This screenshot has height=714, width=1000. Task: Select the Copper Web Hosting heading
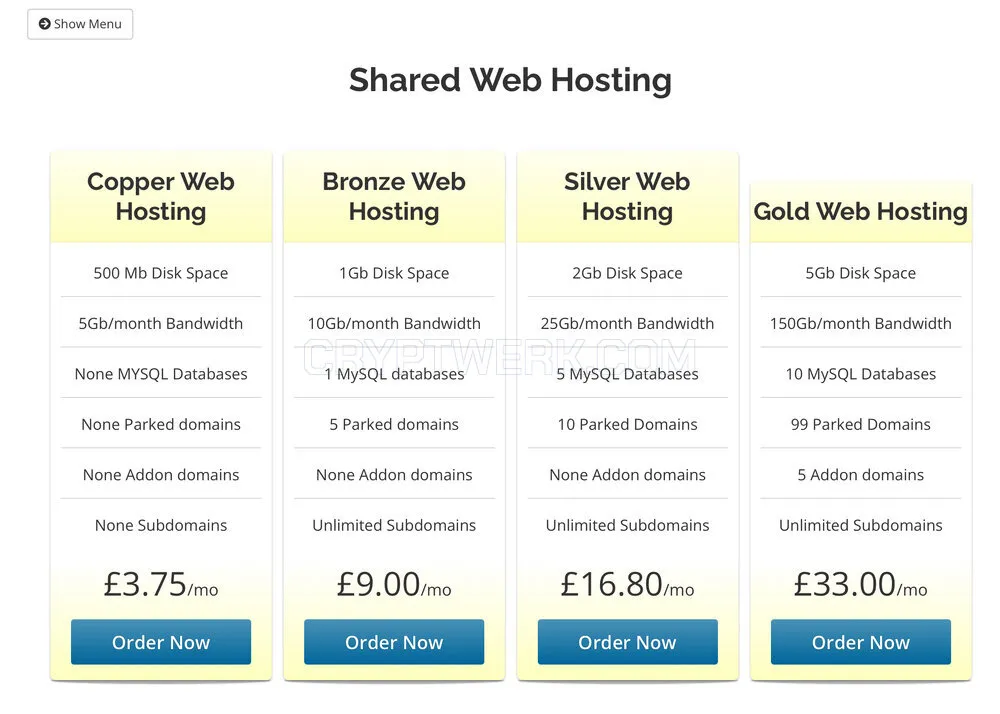tap(161, 196)
